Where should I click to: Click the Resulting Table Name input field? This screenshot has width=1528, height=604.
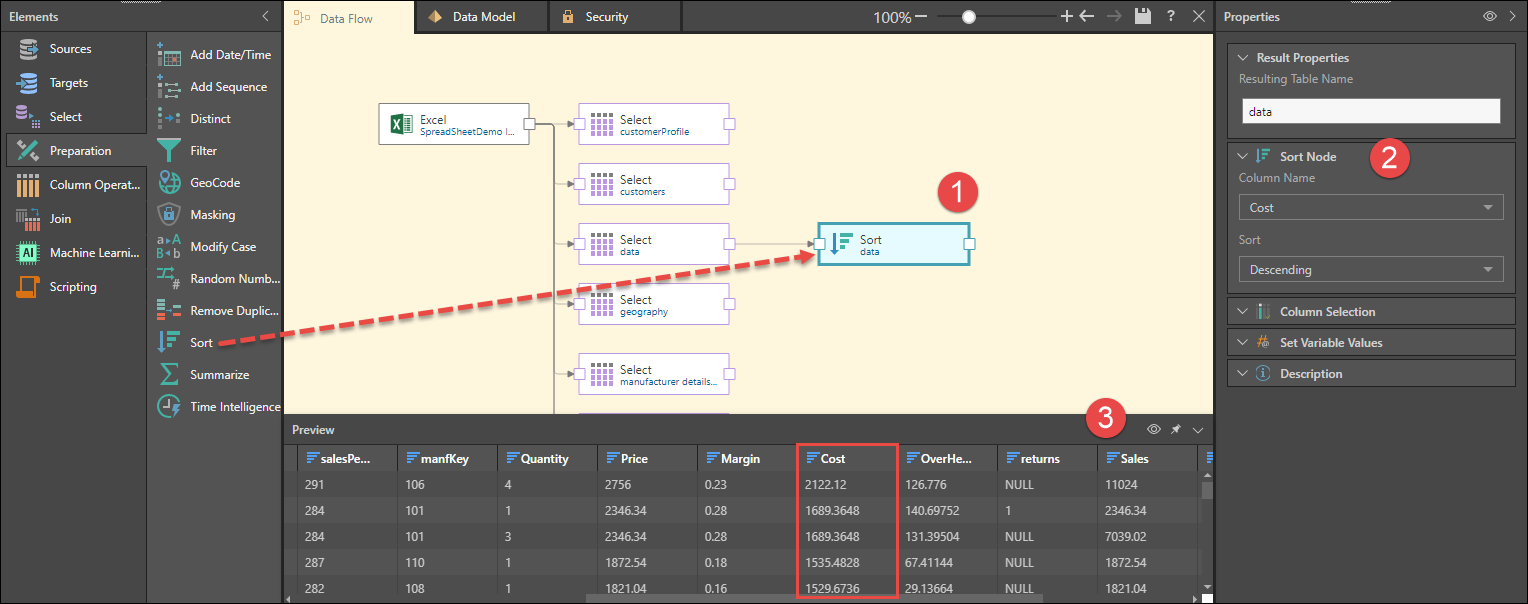click(x=1370, y=112)
